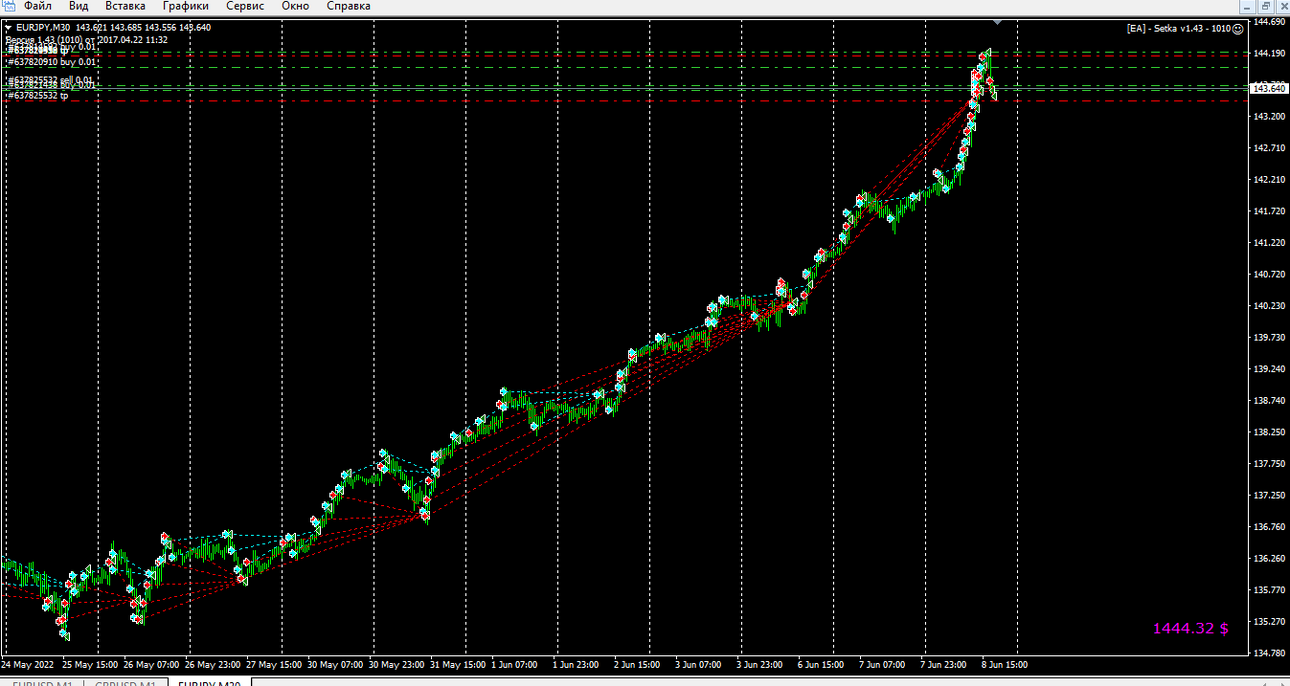This screenshot has height=686, width=1290.
Task: Expand the triangle next to EURJPY,M30
Action: click(x=8, y=27)
